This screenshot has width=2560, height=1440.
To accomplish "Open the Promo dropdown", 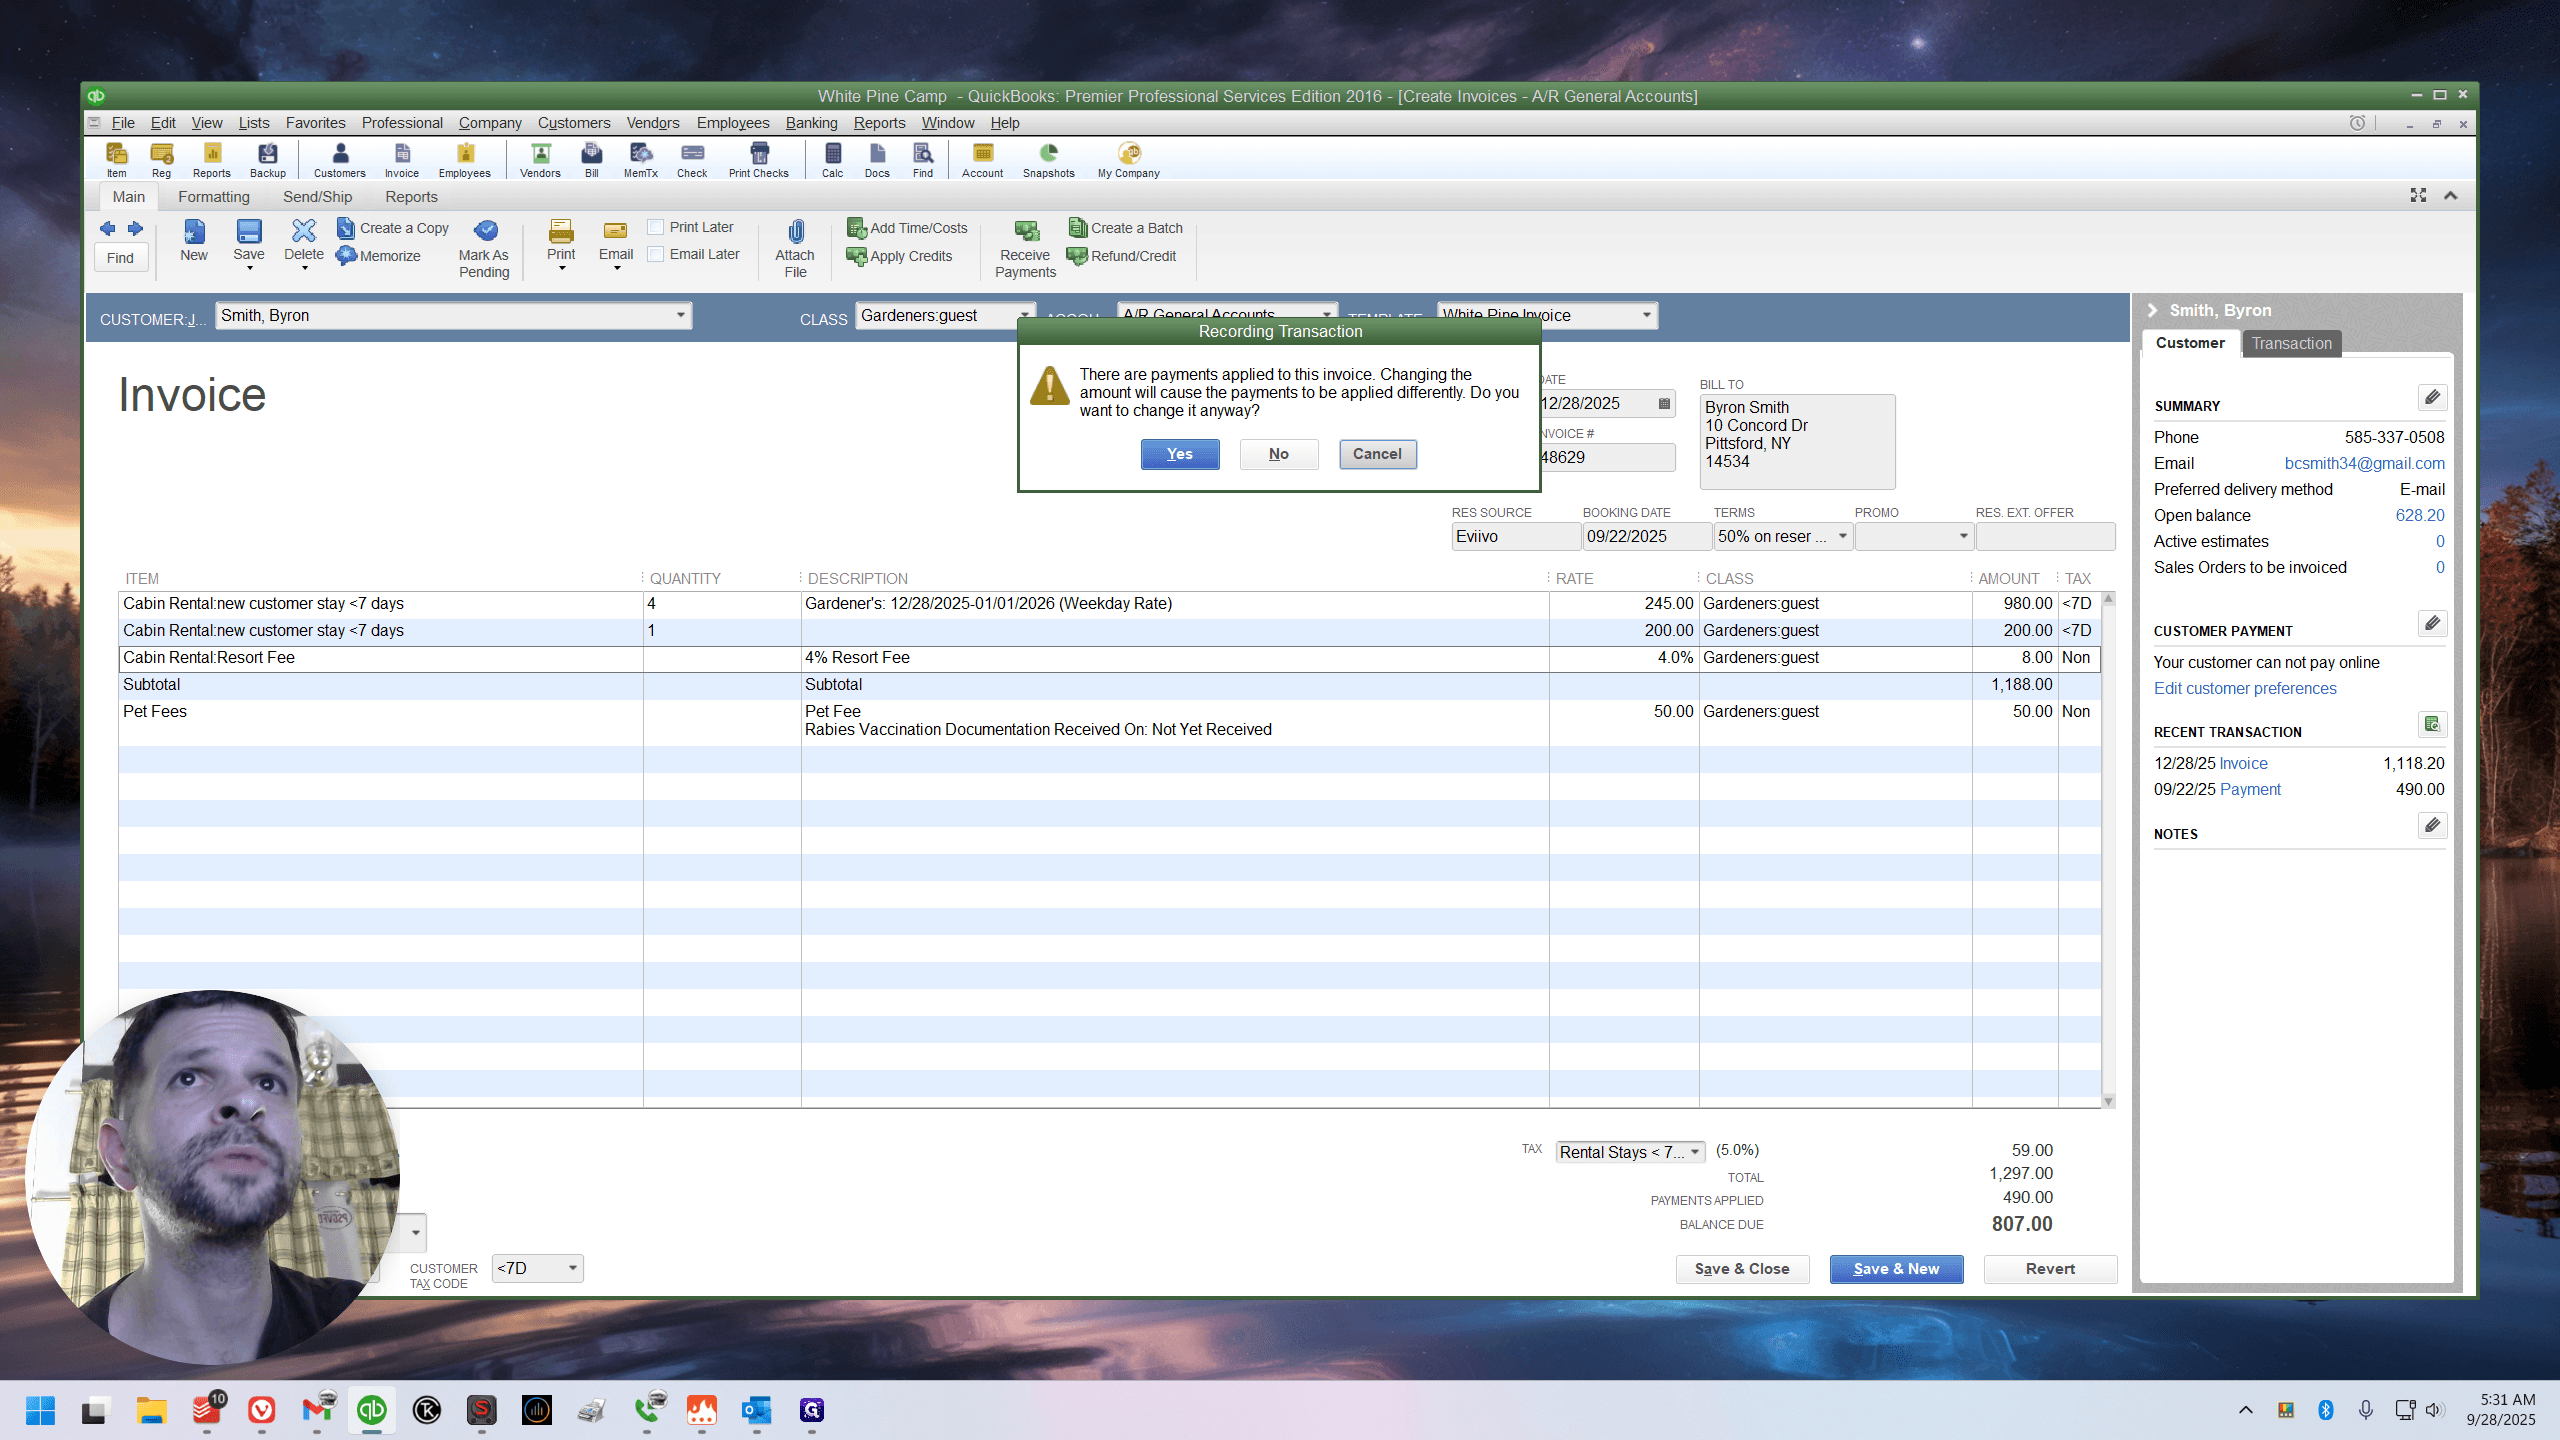I will coord(1963,536).
